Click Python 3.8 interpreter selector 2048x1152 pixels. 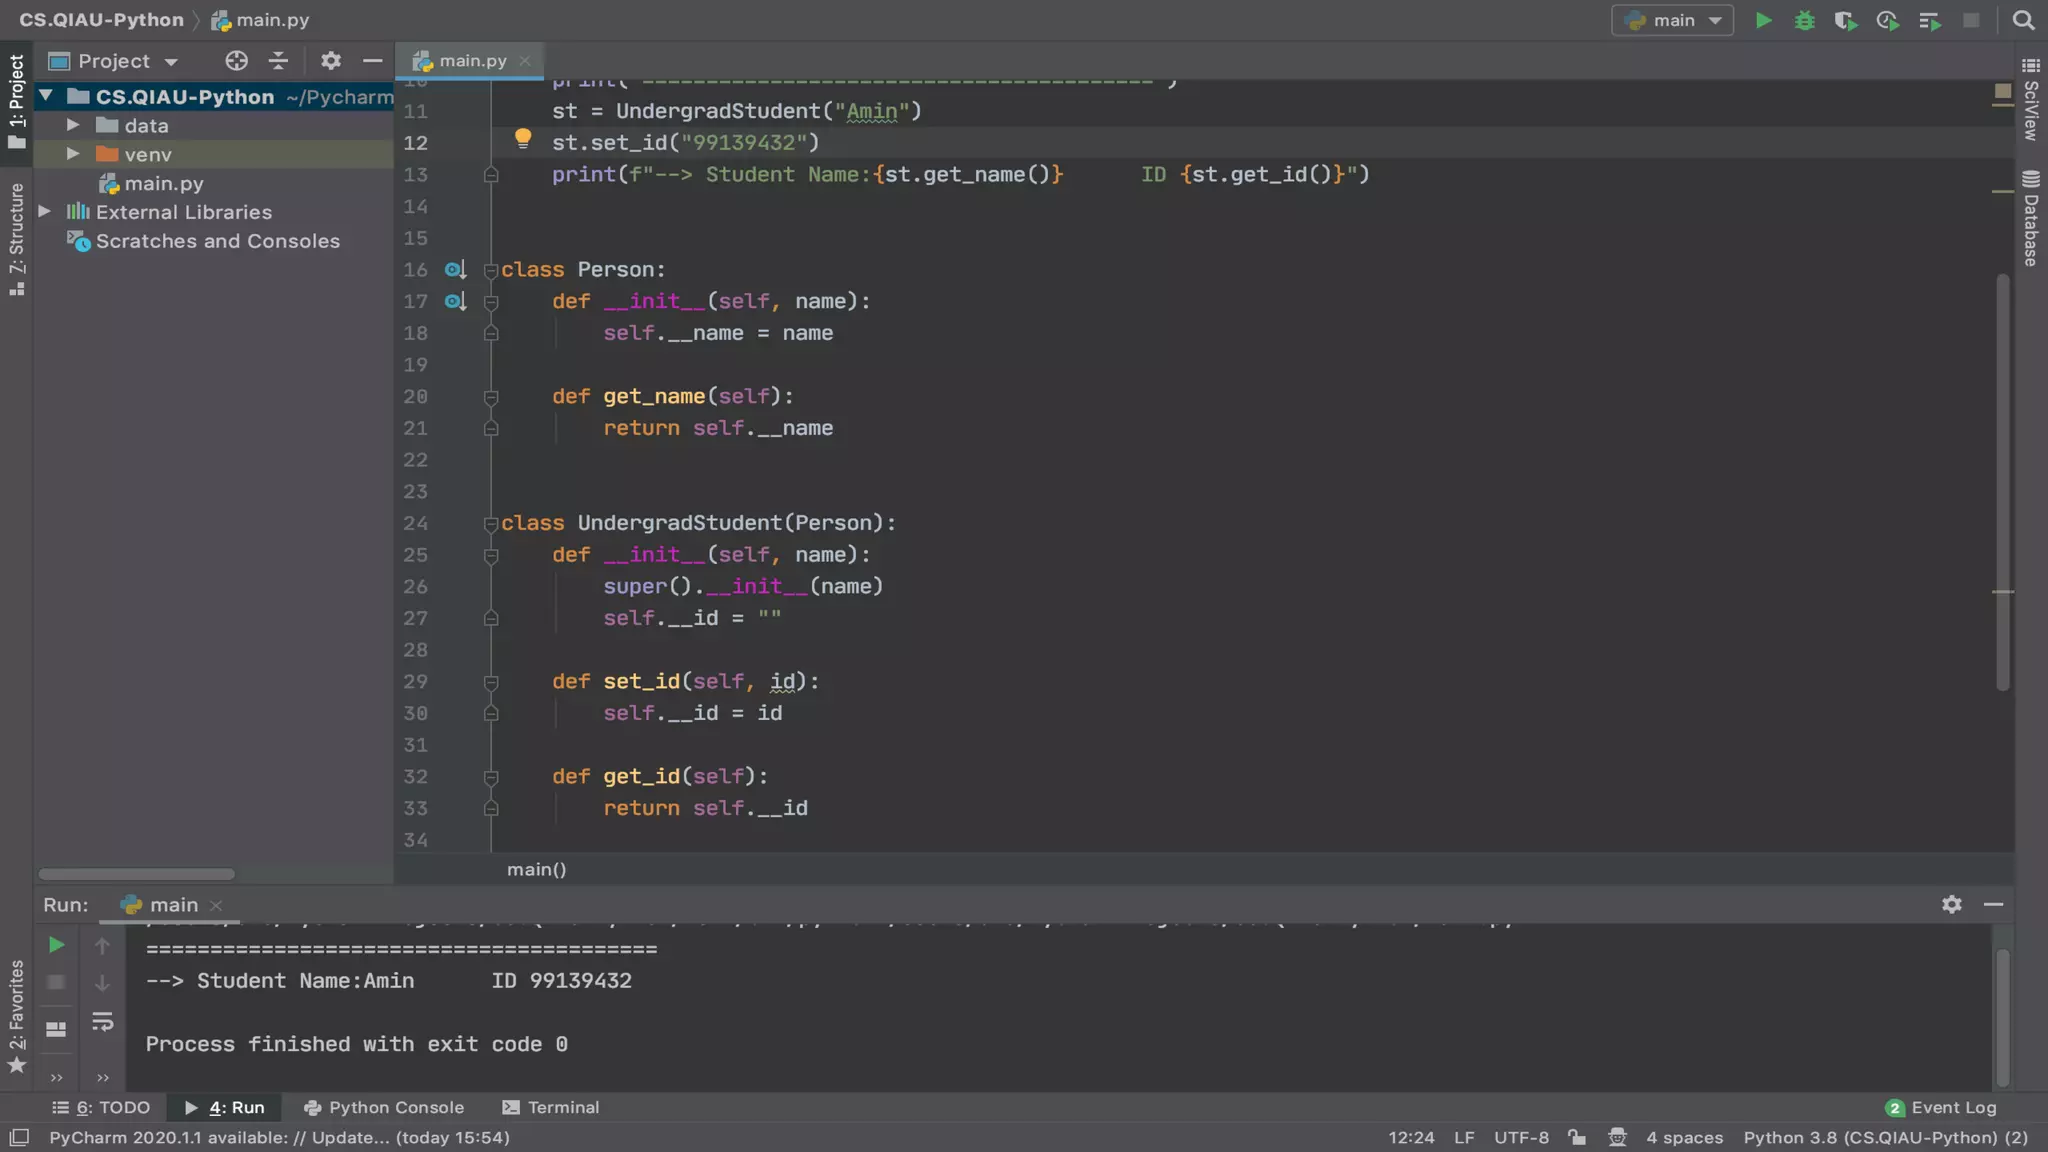coord(1885,1137)
